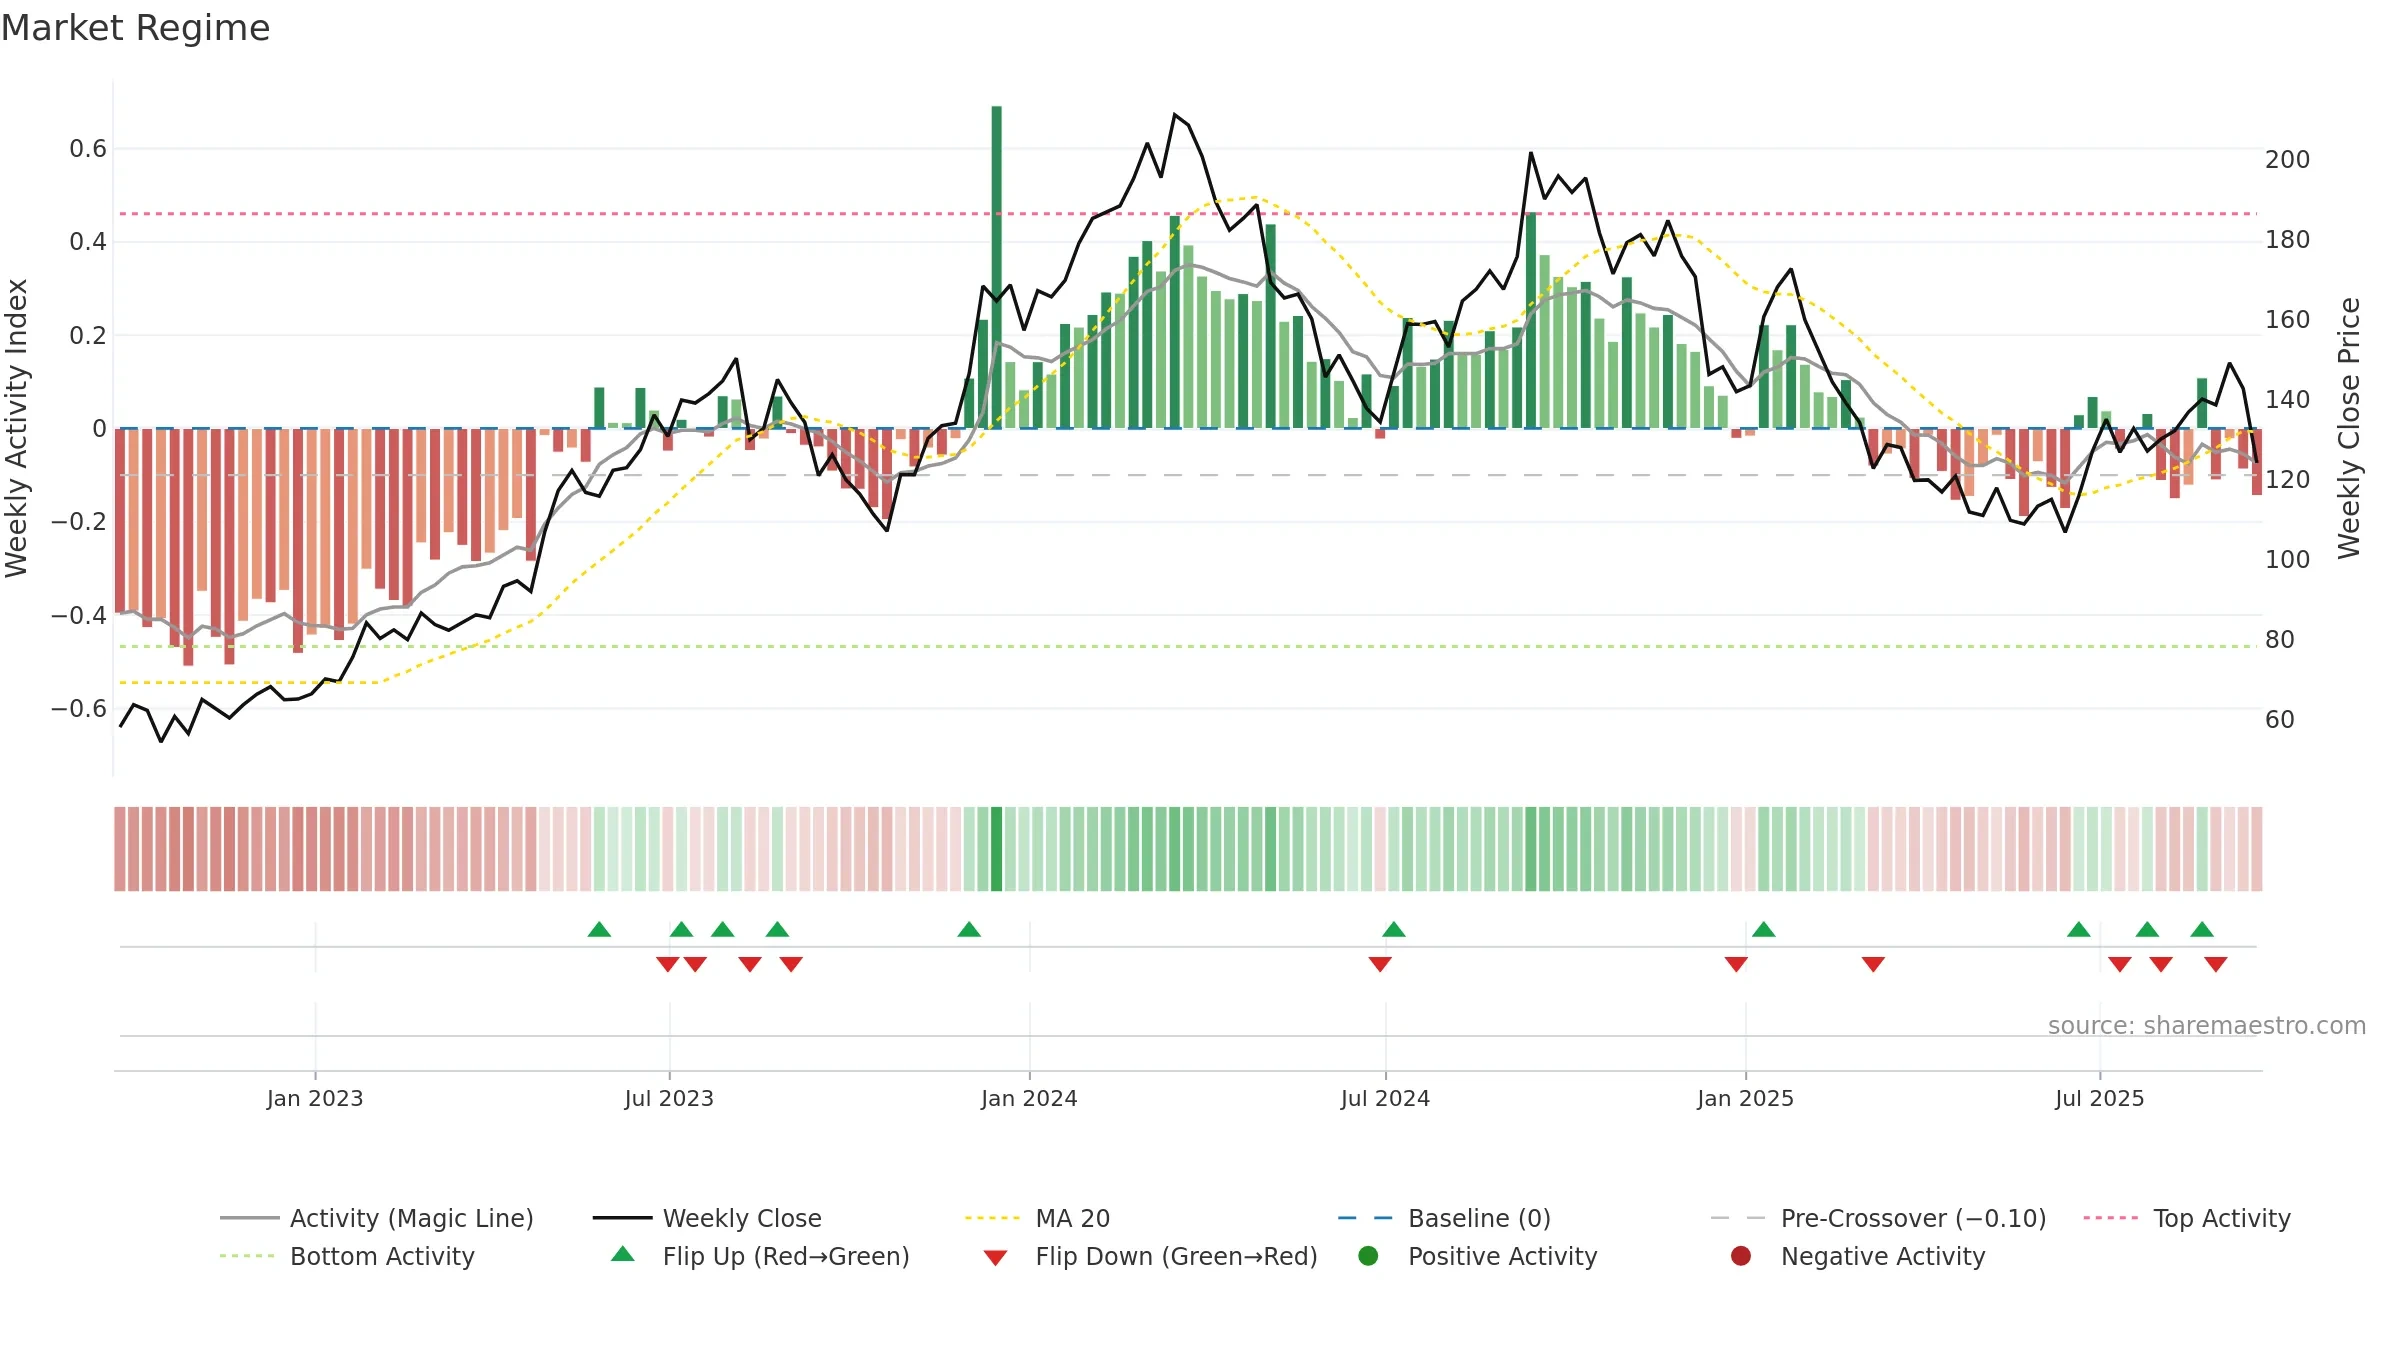Click the Positive Activity legend entry
2400x1350 pixels.
pyautogui.click(x=1478, y=1256)
